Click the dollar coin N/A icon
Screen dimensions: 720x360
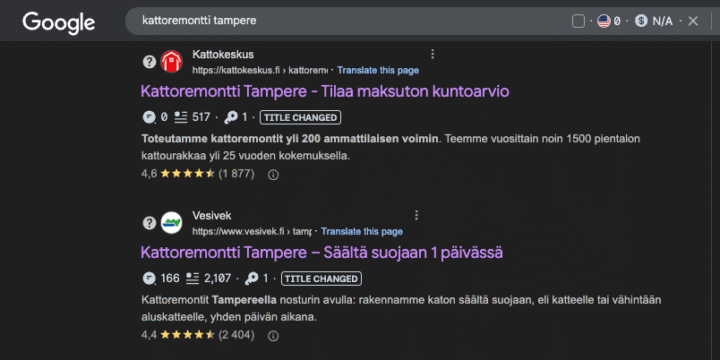[641, 21]
